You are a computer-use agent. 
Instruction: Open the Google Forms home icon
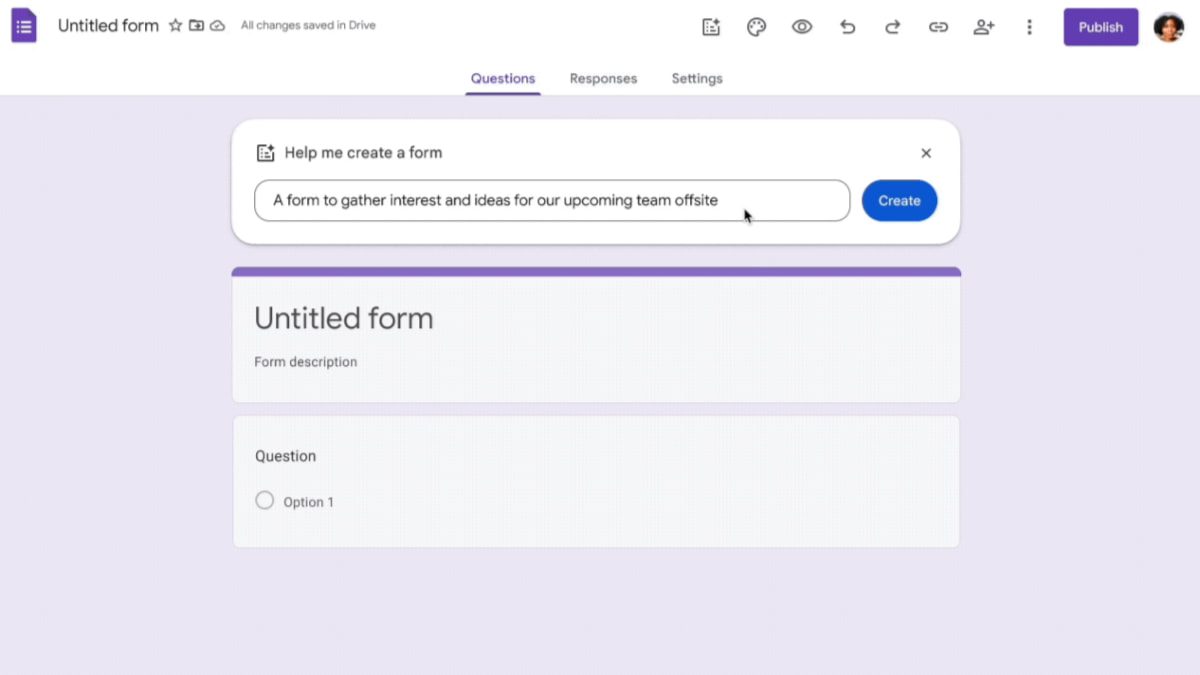24,26
